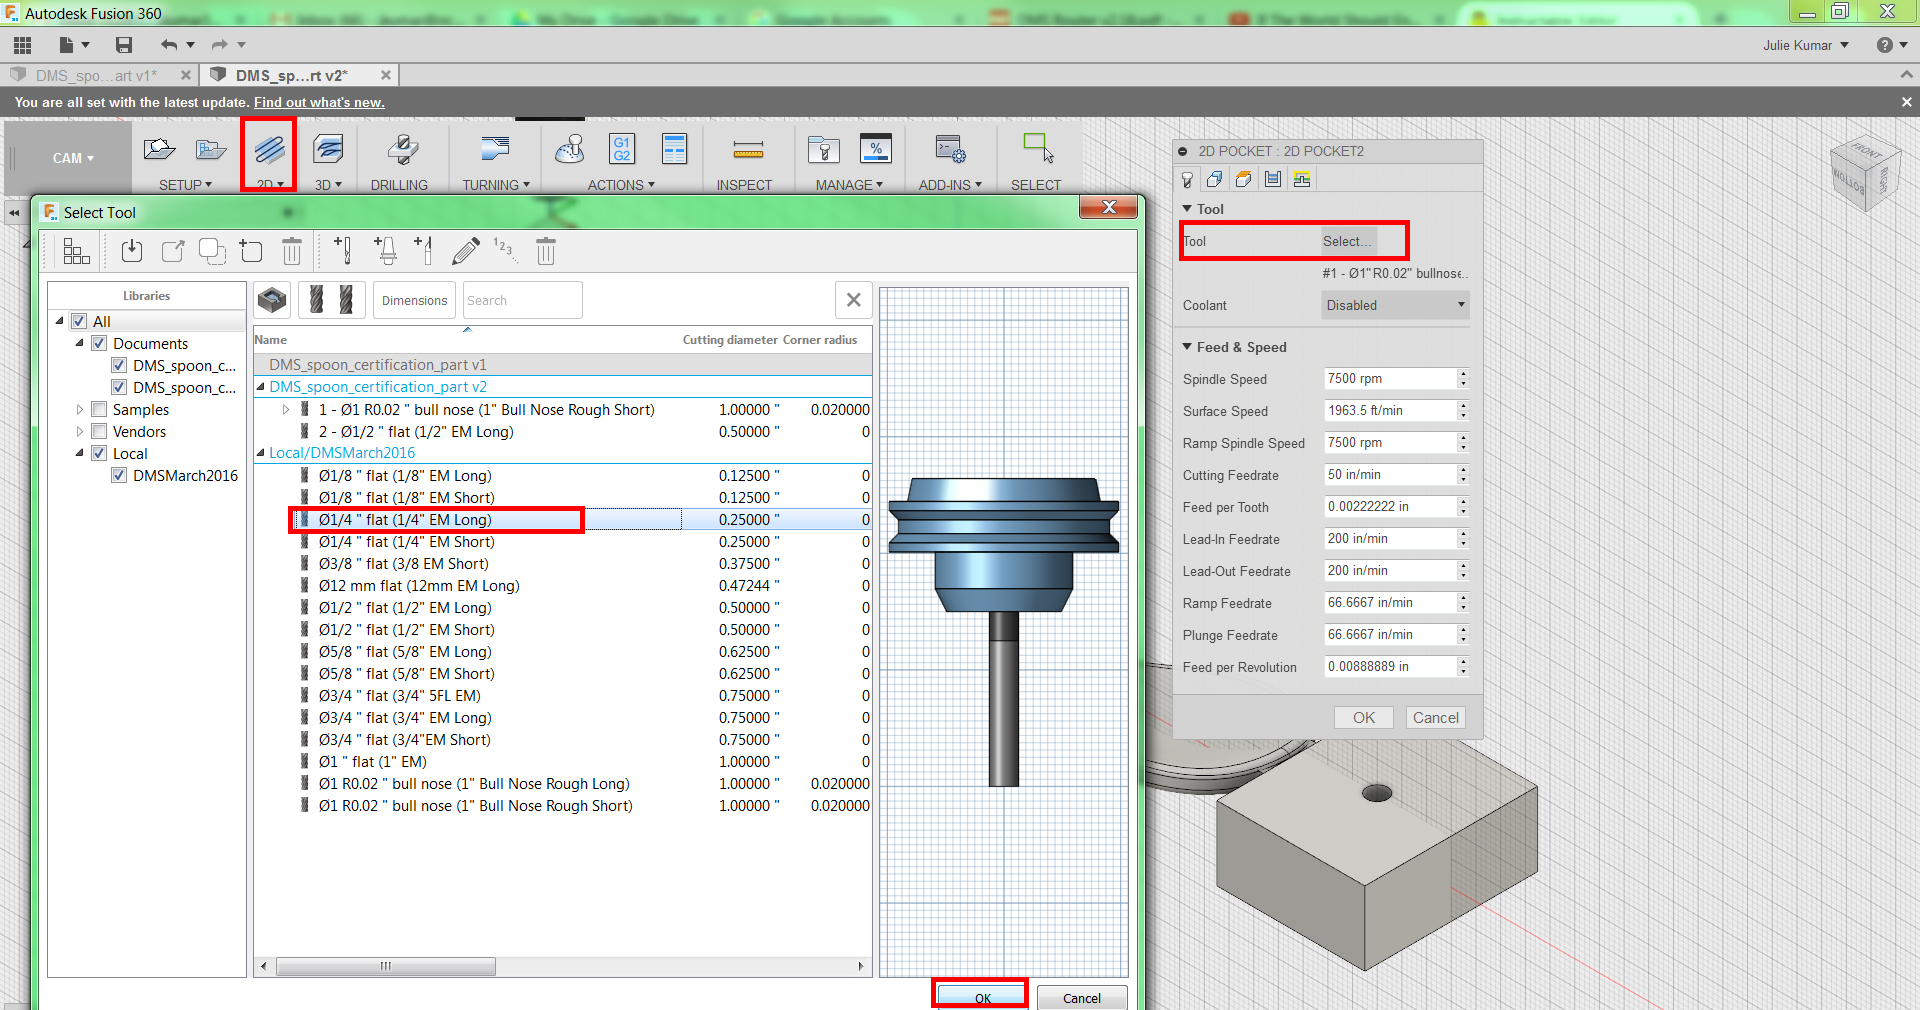Click the Cutting Feedrate stepper arrows
This screenshot has width=1920, height=1010.
[x=1463, y=474]
